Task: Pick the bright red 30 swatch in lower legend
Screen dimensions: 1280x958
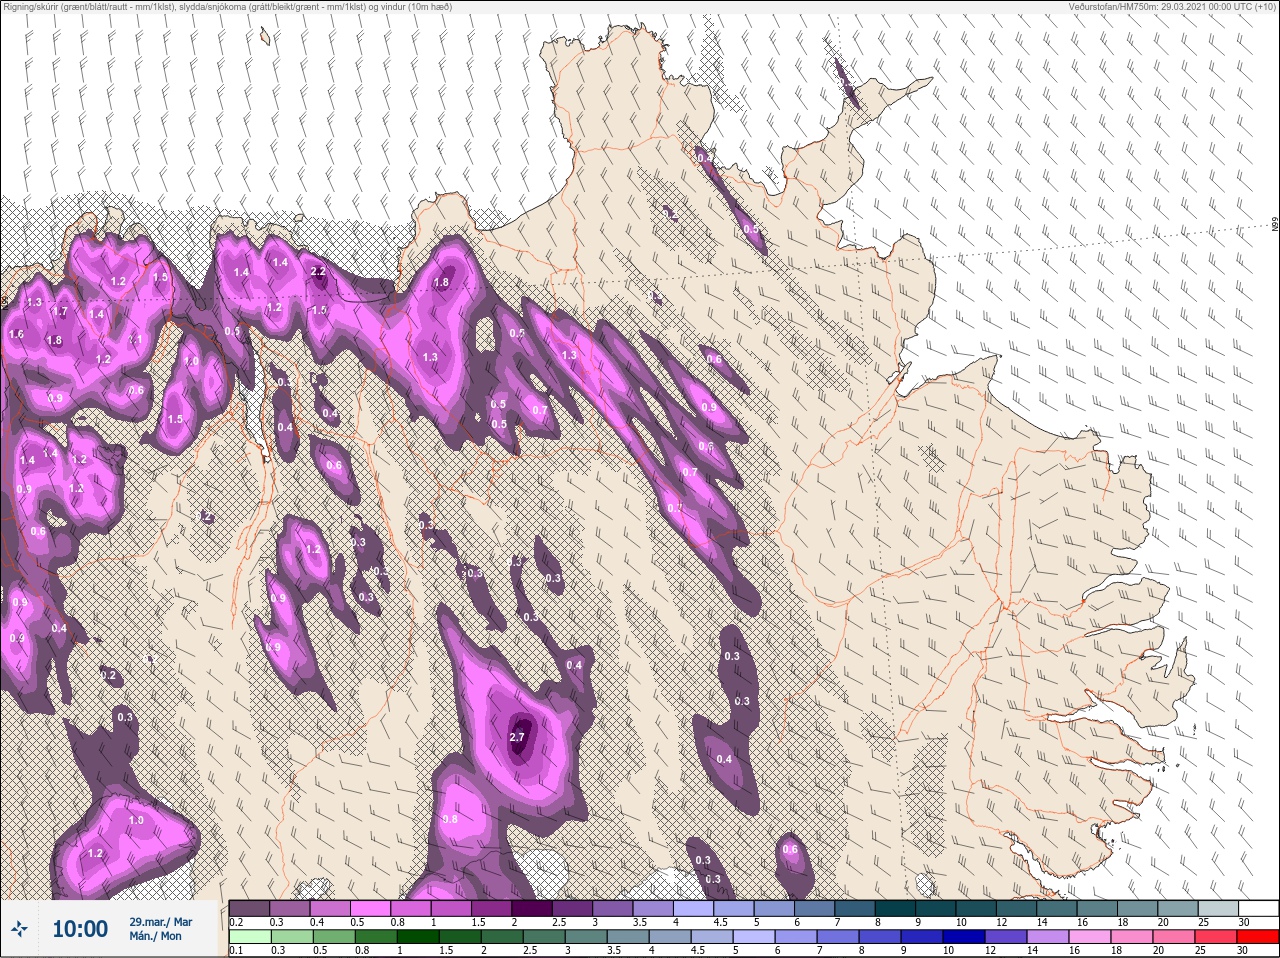Action: (1258, 937)
